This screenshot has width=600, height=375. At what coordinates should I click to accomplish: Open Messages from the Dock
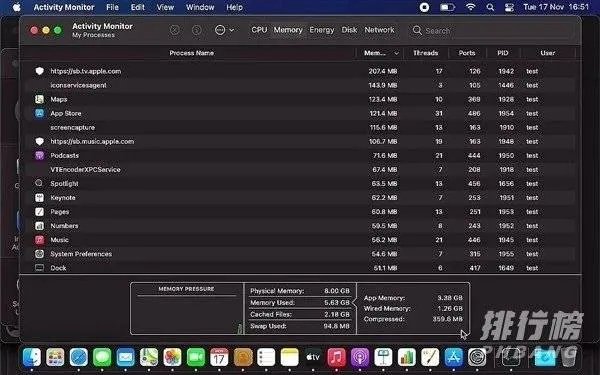click(x=102, y=357)
